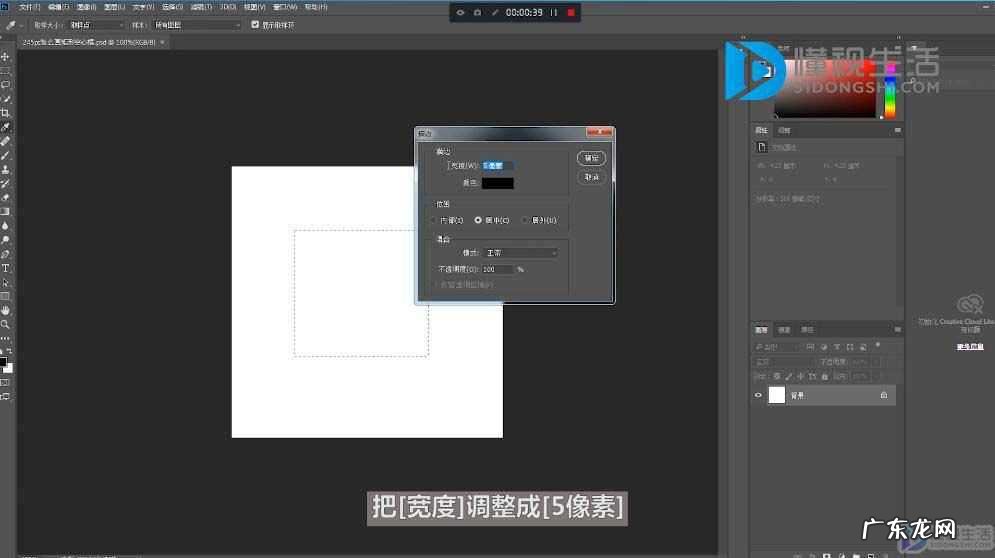995x558 pixels.
Task: Open the Sample (样本) dropdown in options bar
Action: (x=197, y=24)
